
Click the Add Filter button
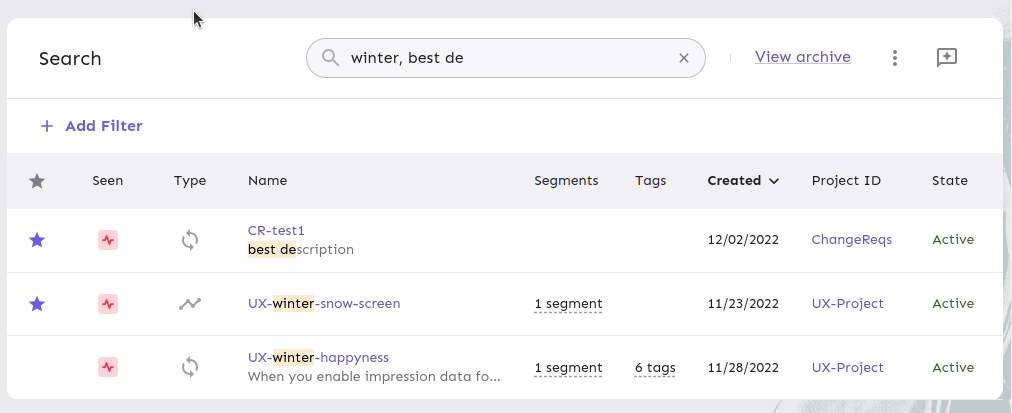pos(91,126)
